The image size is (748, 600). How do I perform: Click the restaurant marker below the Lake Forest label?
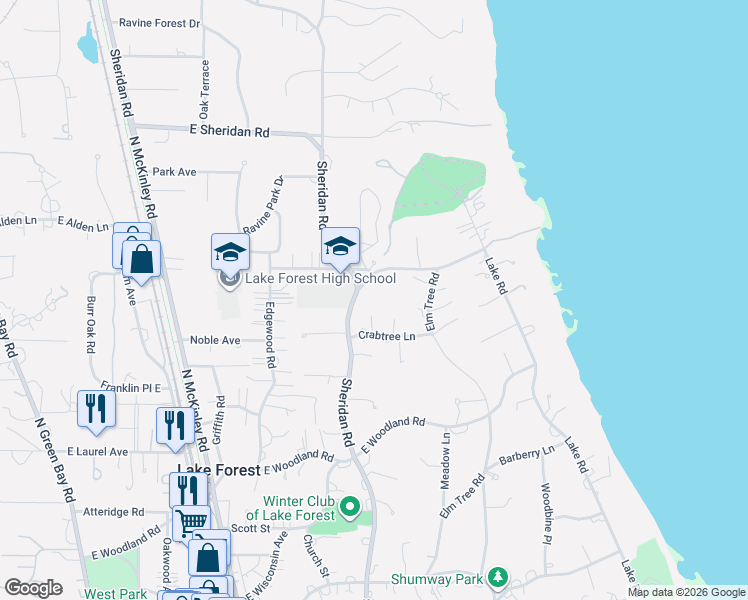[188, 490]
